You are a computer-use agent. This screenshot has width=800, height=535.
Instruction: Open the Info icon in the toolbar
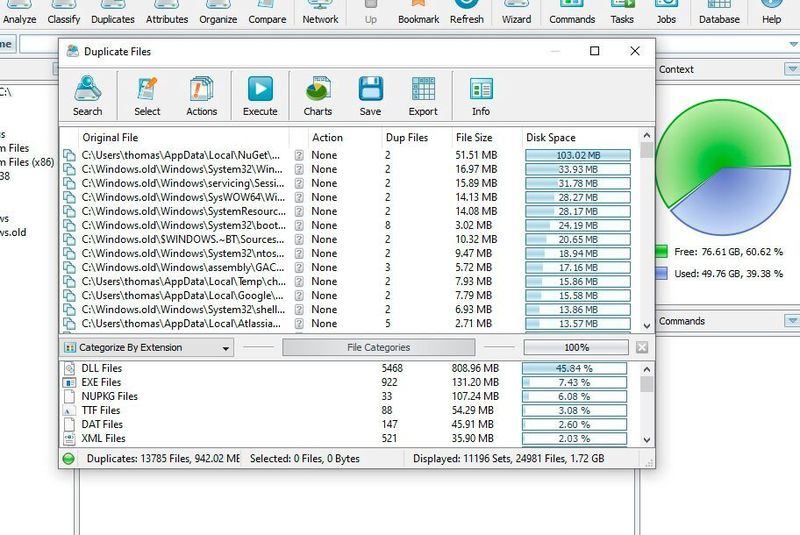coord(481,96)
